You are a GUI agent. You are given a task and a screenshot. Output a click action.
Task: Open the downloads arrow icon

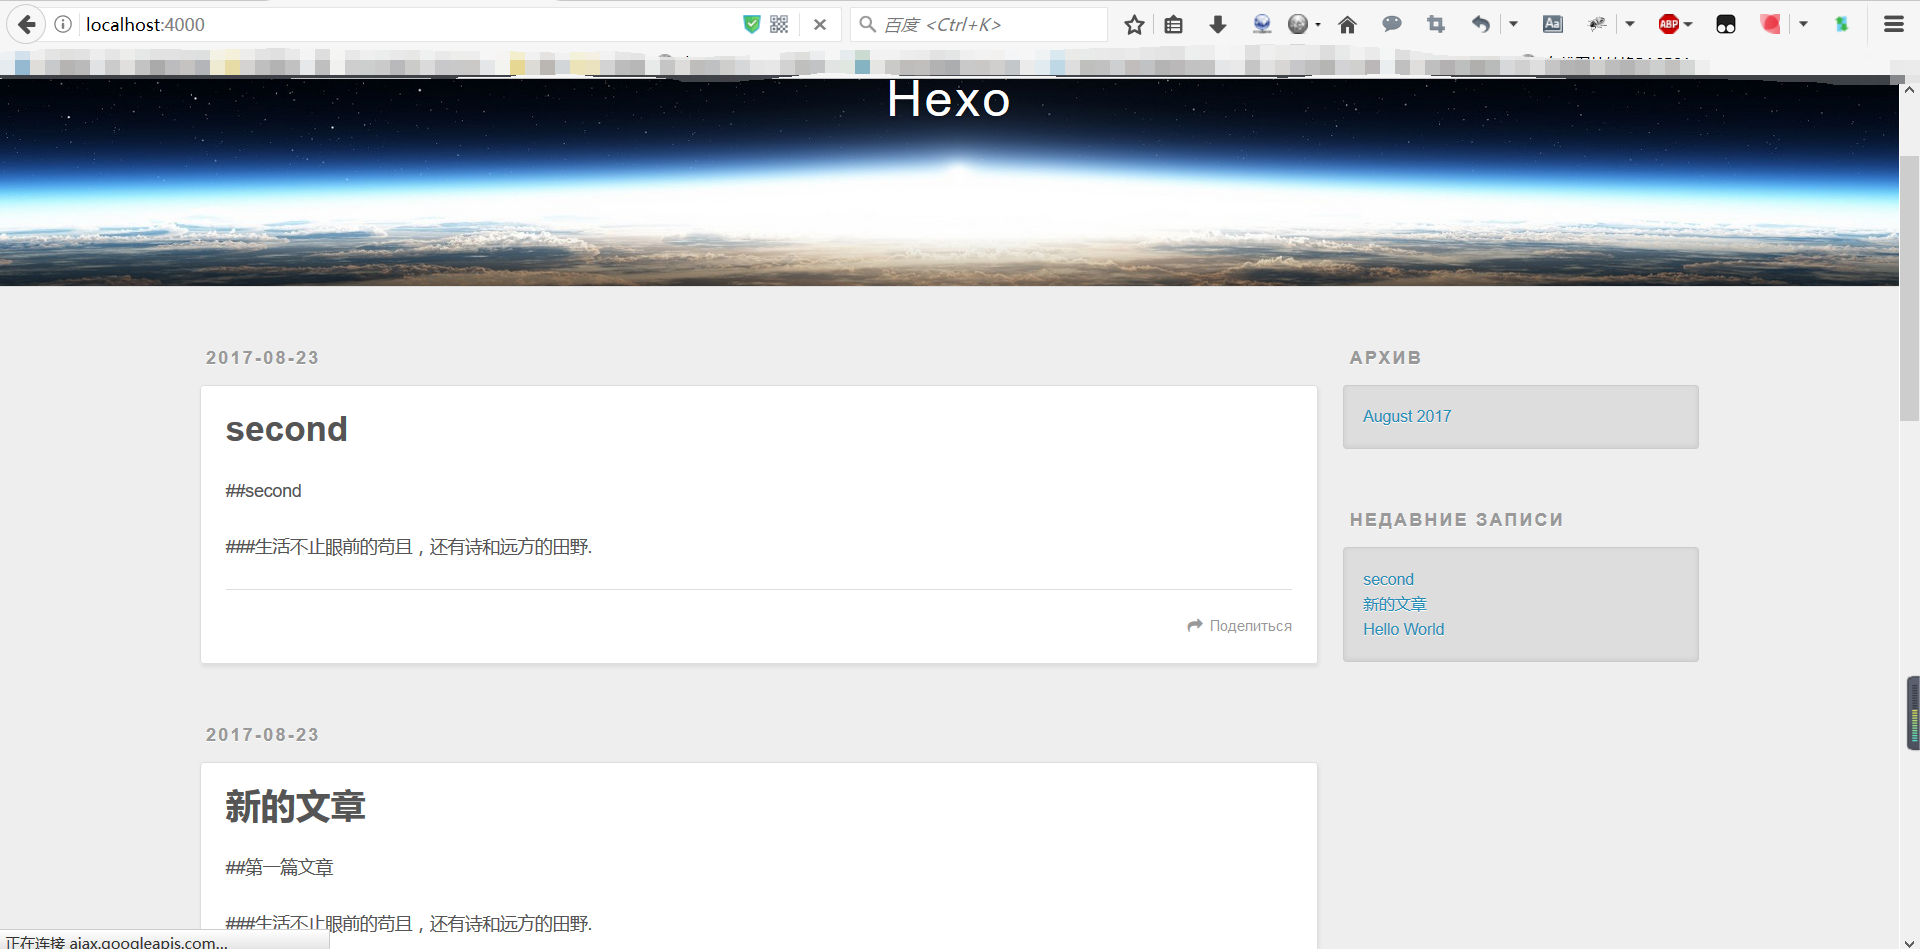(x=1218, y=24)
